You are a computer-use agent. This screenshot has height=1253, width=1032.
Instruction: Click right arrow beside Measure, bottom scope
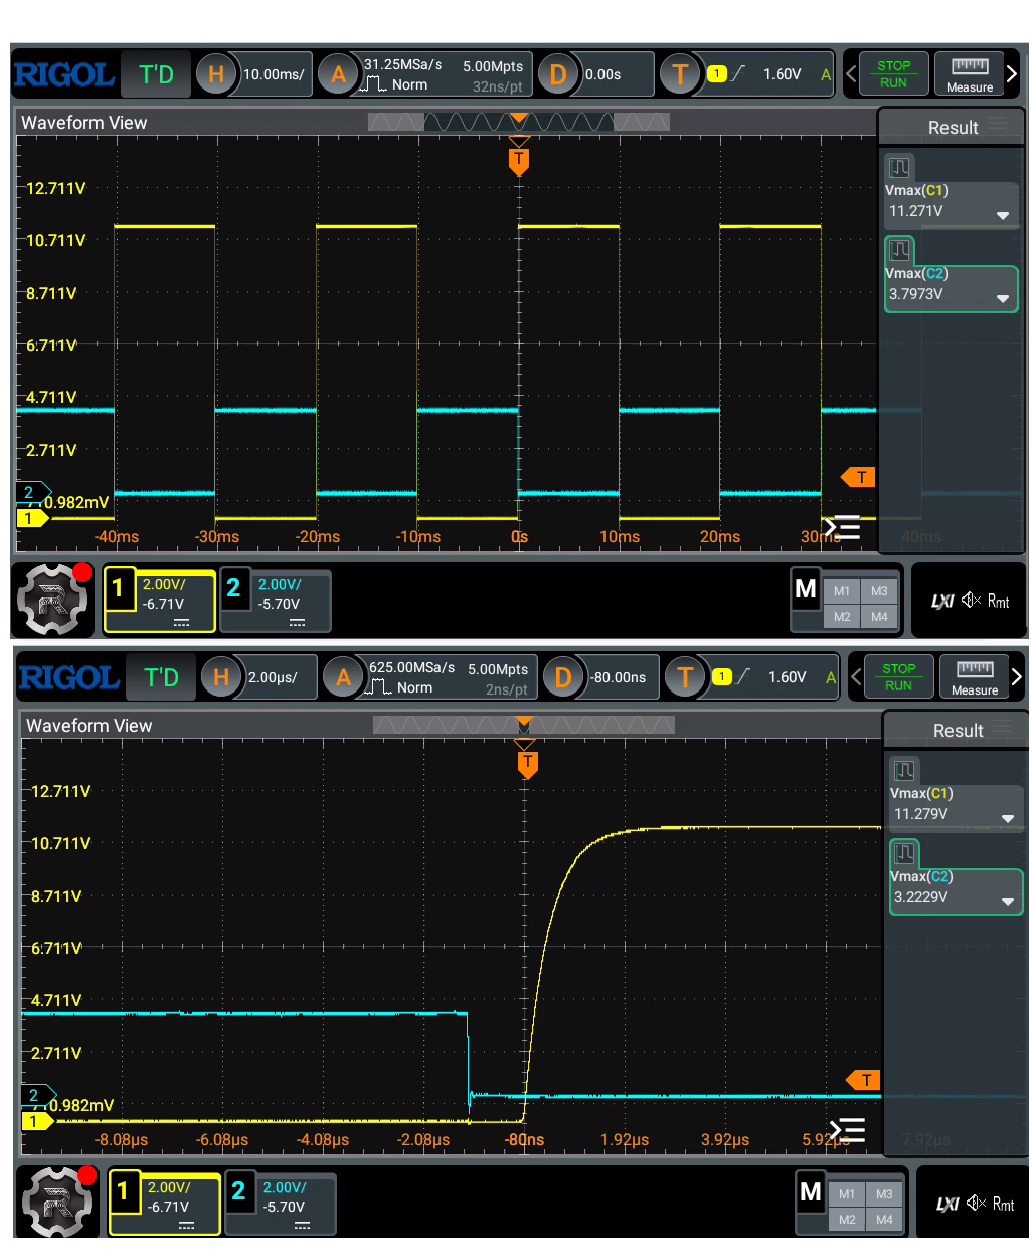(1016, 677)
